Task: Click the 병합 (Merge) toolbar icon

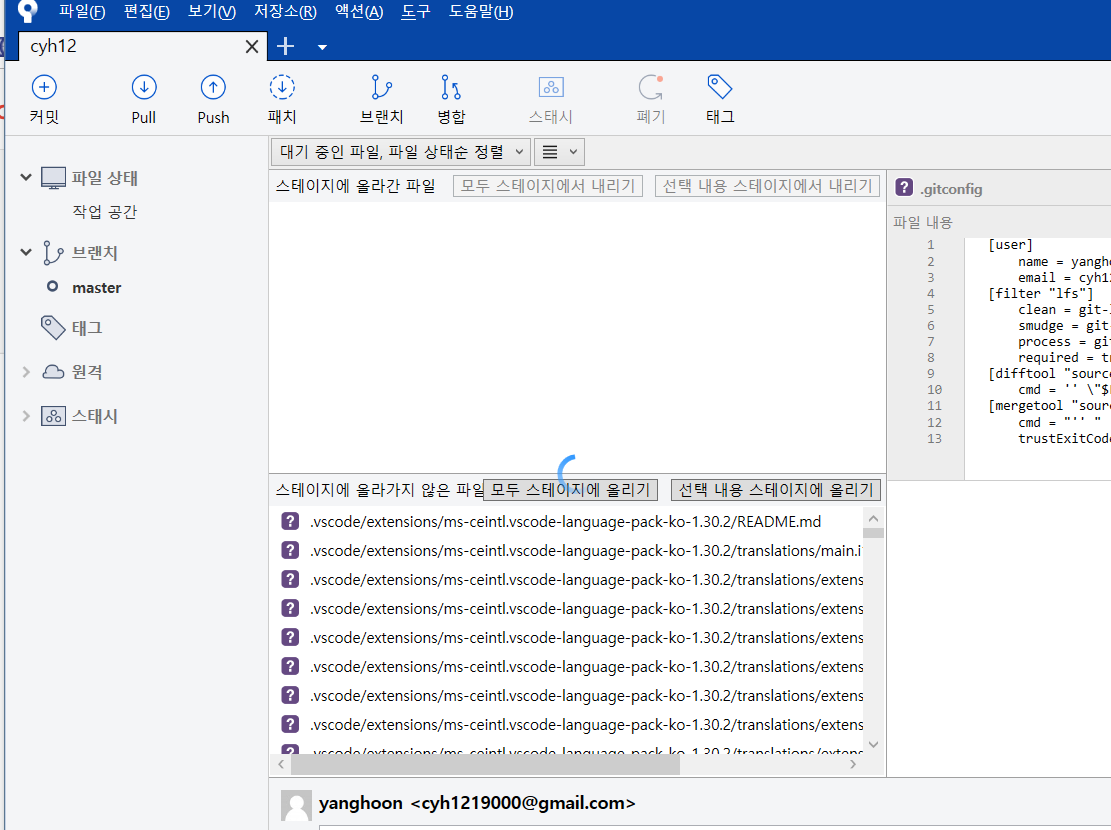Action: pyautogui.click(x=451, y=99)
